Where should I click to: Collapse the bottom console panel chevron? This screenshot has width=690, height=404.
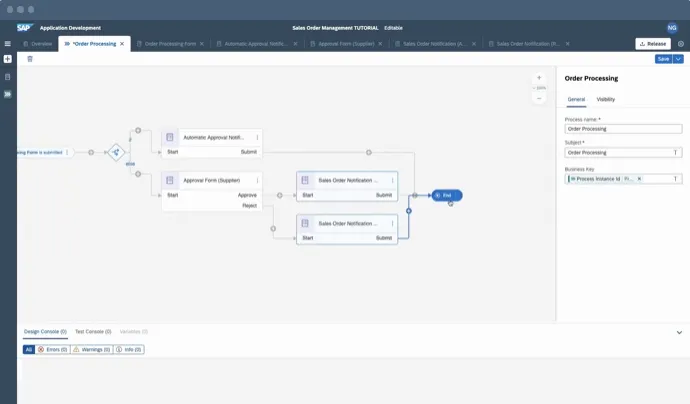pyautogui.click(x=680, y=332)
